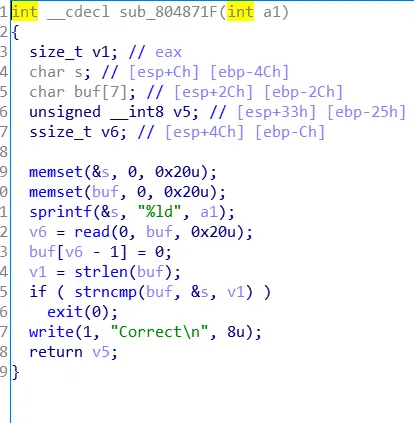
Task: Click the sprintf function call
Action: [60, 212]
